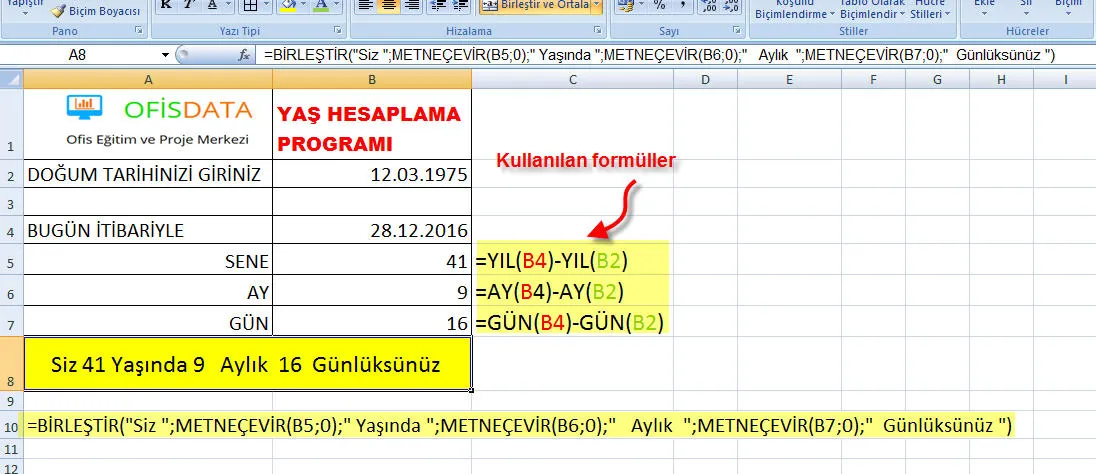Select column B header
This screenshot has height=474, width=1096.
371,79
